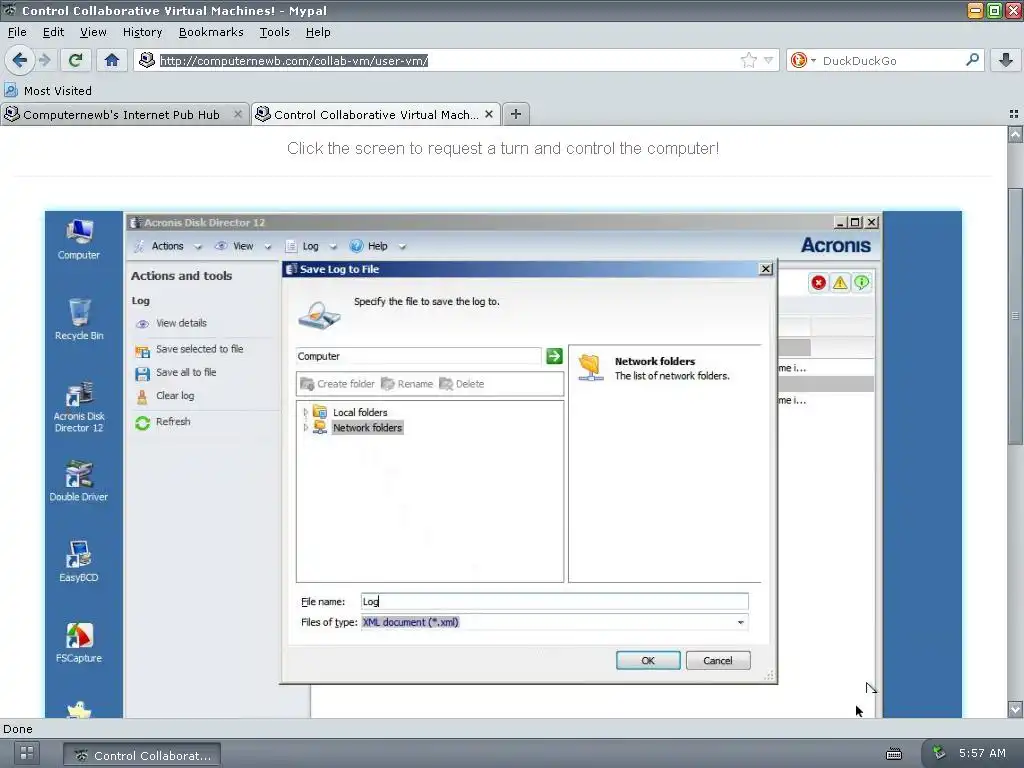1024x768 pixels.
Task: Click the Control Collaborat... taskbar button
Action: [x=142, y=755]
